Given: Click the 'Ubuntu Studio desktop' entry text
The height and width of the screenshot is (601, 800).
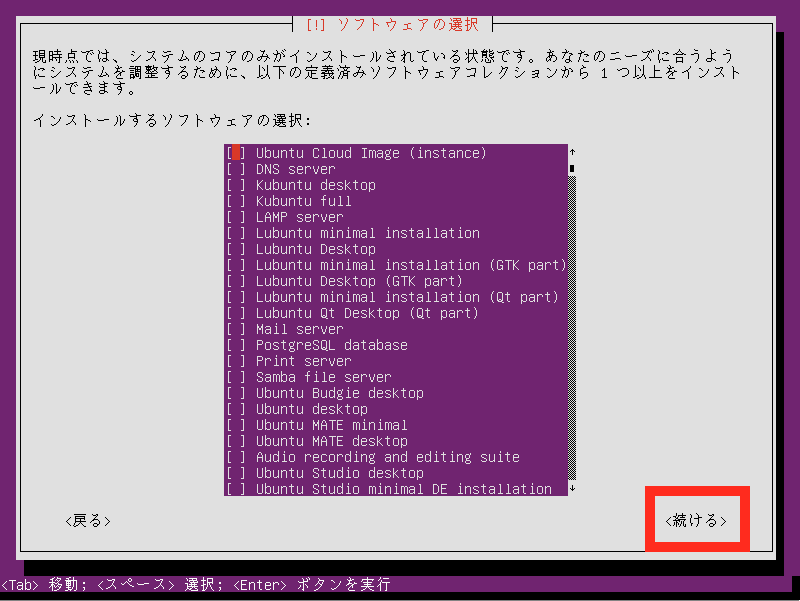Looking at the screenshot, I should [x=340, y=473].
